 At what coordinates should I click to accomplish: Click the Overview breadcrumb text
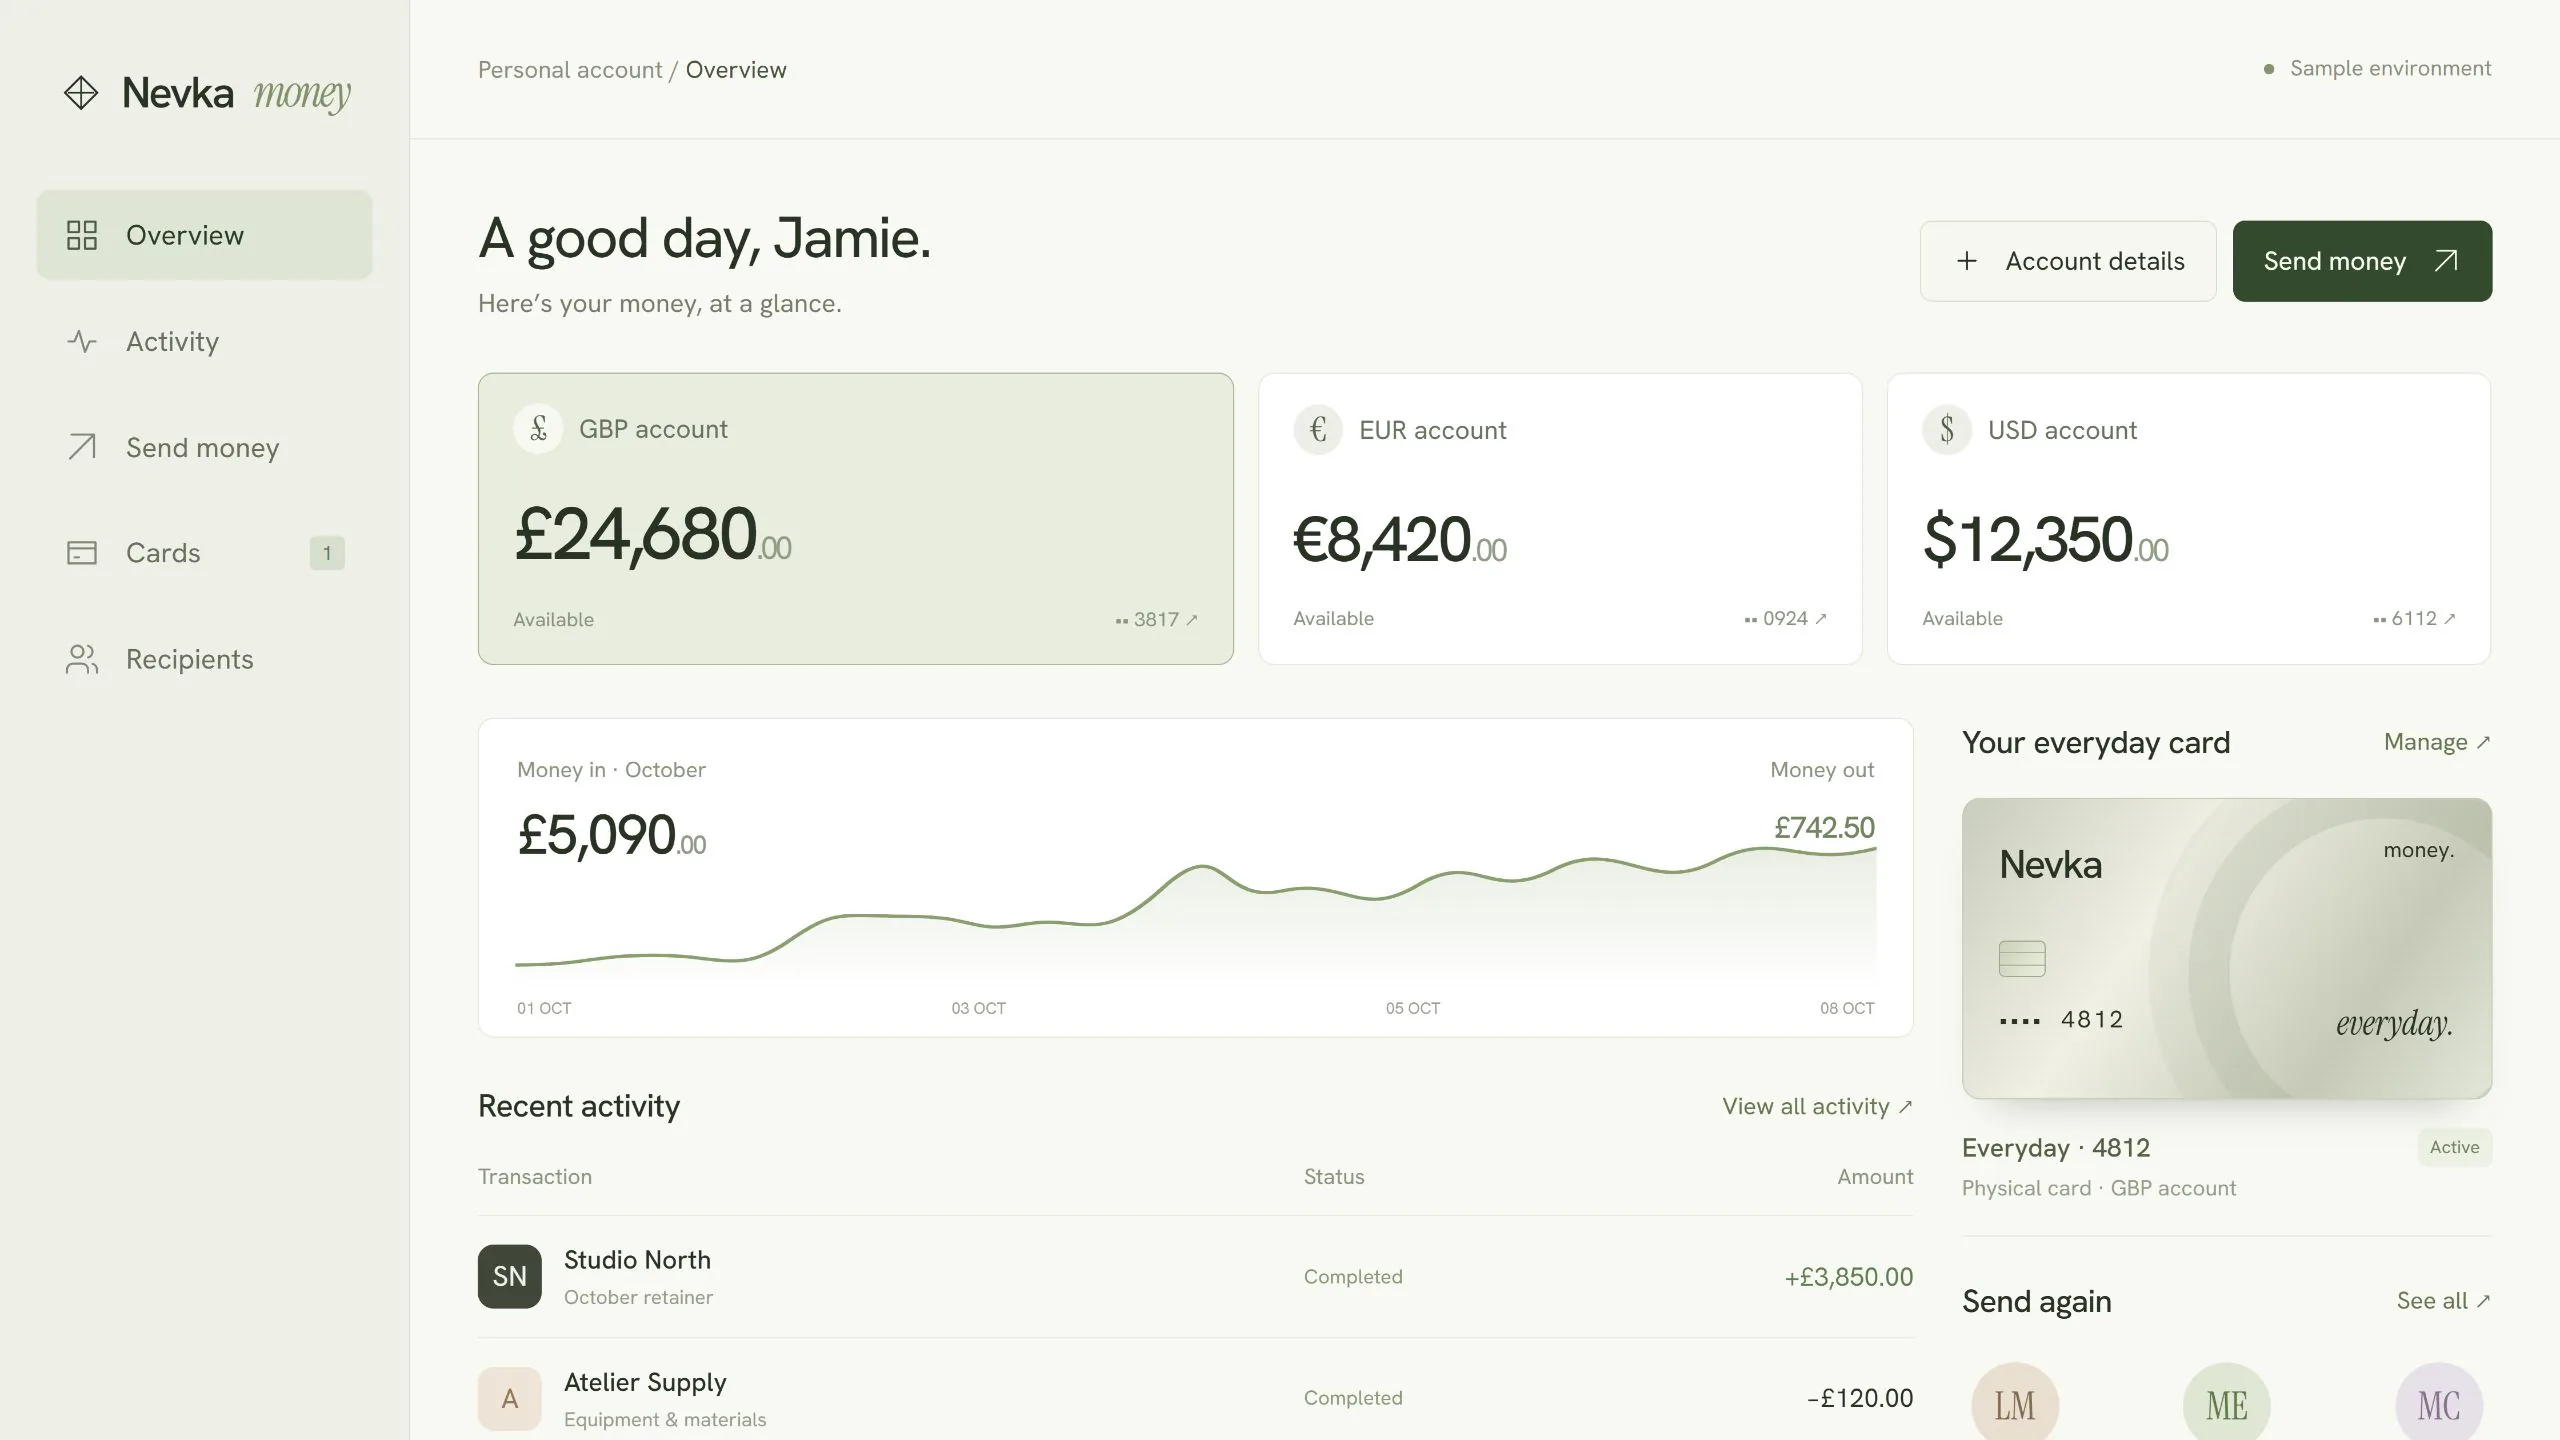[736, 70]
